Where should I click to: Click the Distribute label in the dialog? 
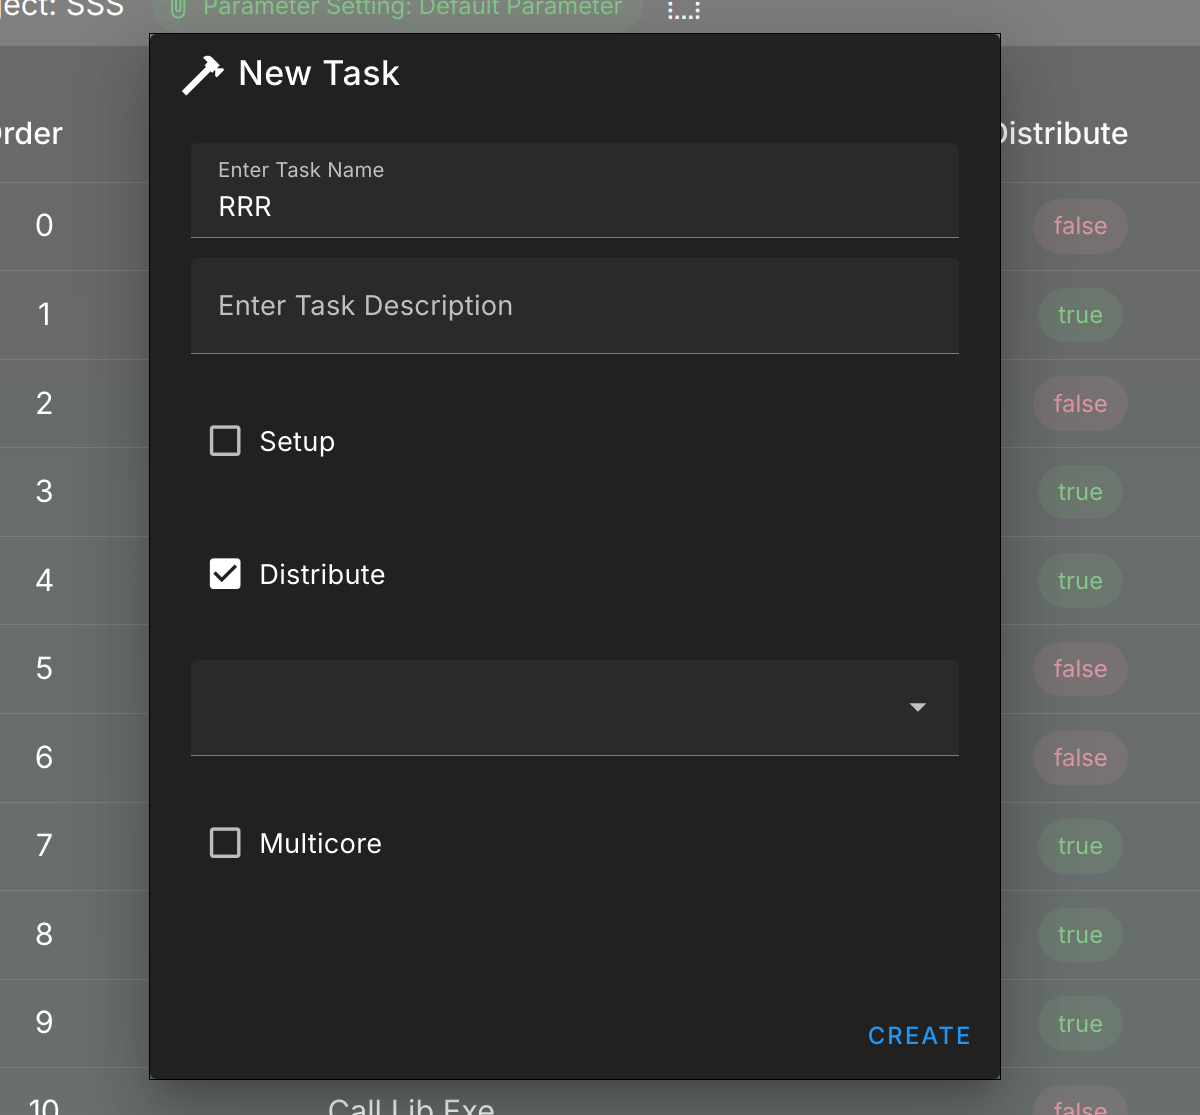(x=322, y=575)
